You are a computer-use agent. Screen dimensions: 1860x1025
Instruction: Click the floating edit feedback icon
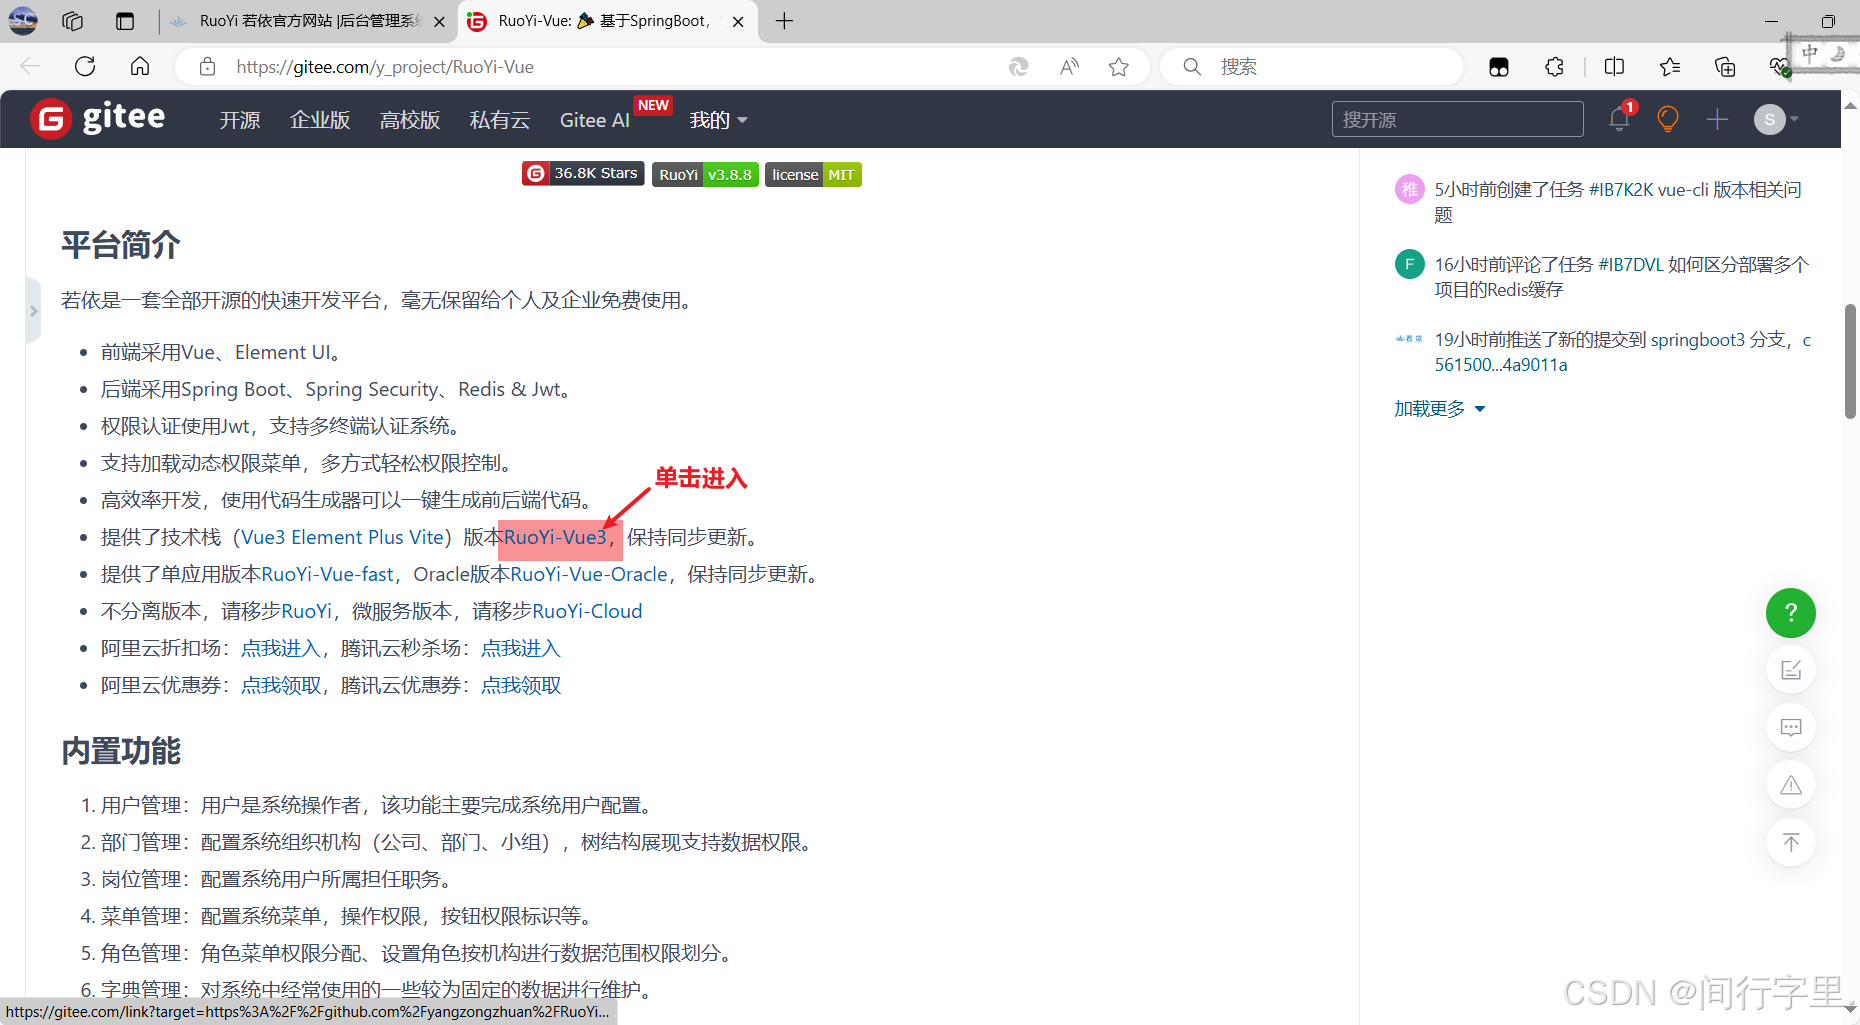pos(1791,670)
